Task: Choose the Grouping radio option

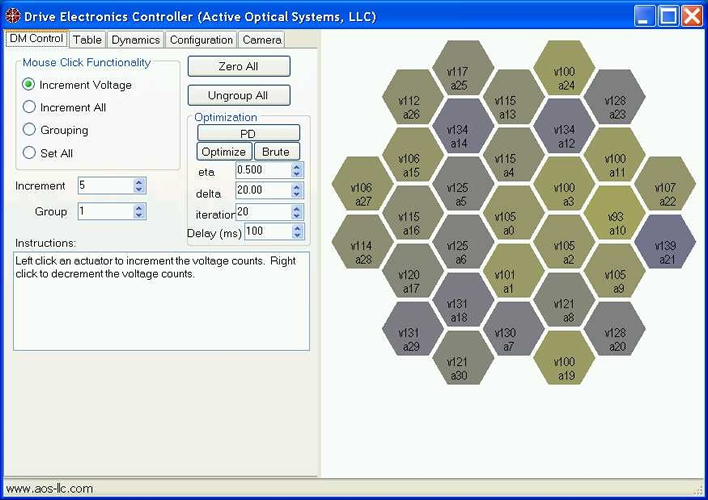Action: click(29, 130)
